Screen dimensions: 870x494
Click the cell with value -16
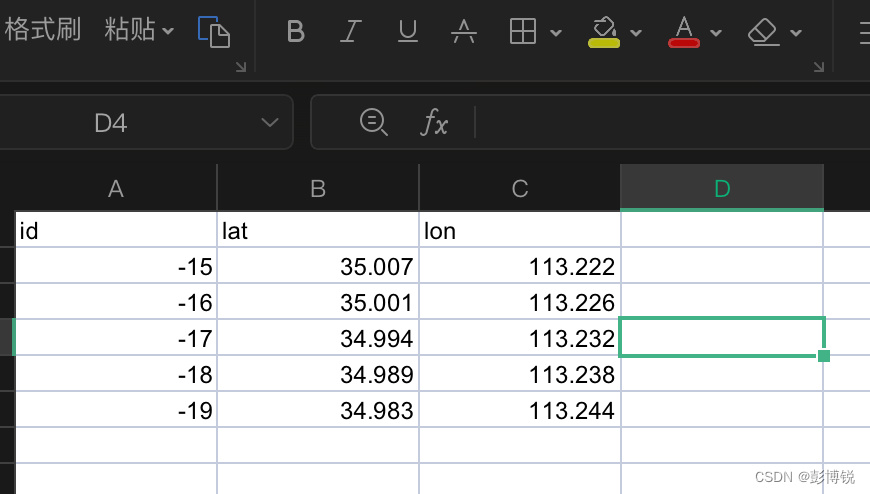click(116, 302)
